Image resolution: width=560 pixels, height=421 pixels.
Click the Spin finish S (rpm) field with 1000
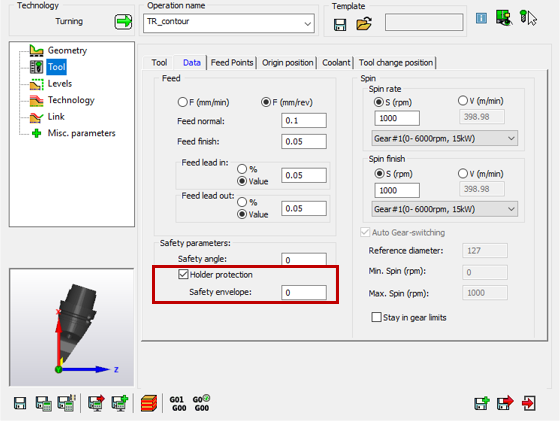pos(397,190)
